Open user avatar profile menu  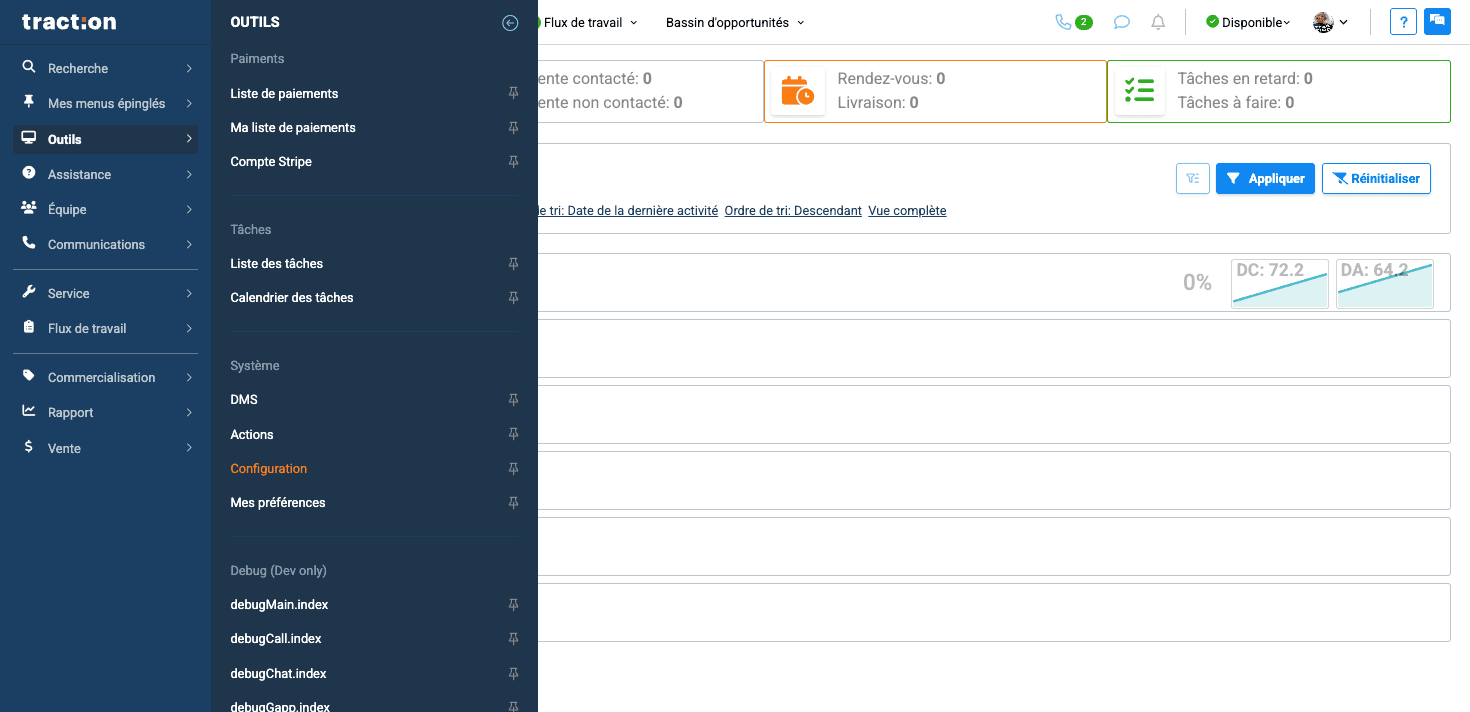(x=1330, y=22)
